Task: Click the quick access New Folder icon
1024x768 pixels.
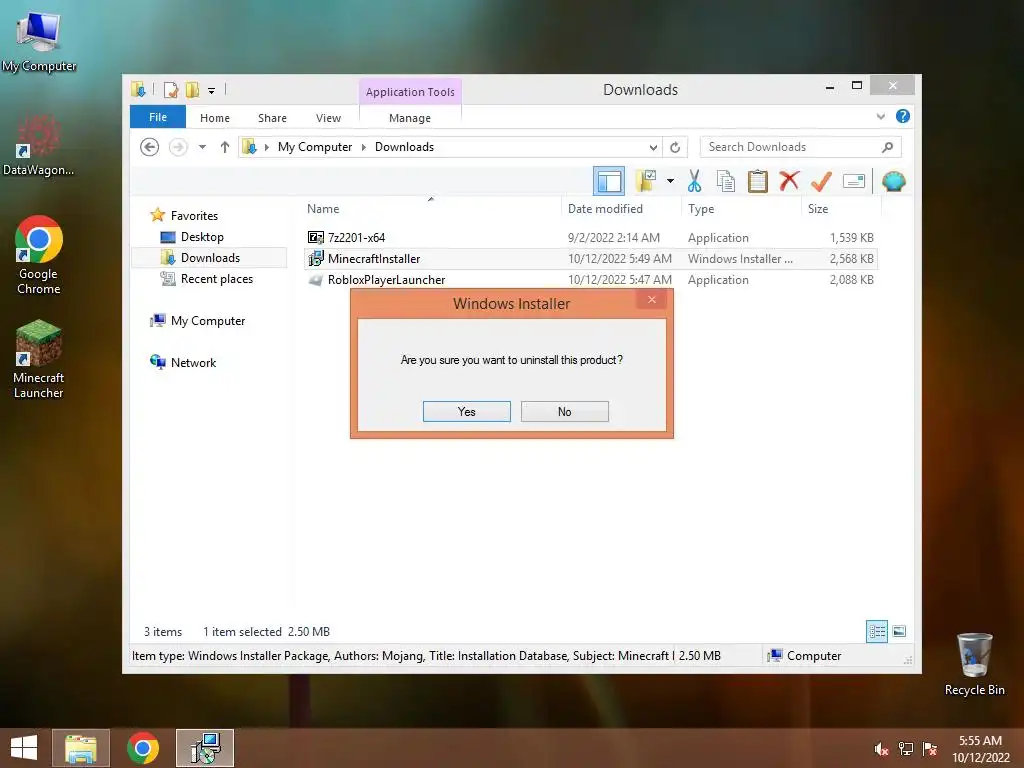Action: click(x=192, y=90)
